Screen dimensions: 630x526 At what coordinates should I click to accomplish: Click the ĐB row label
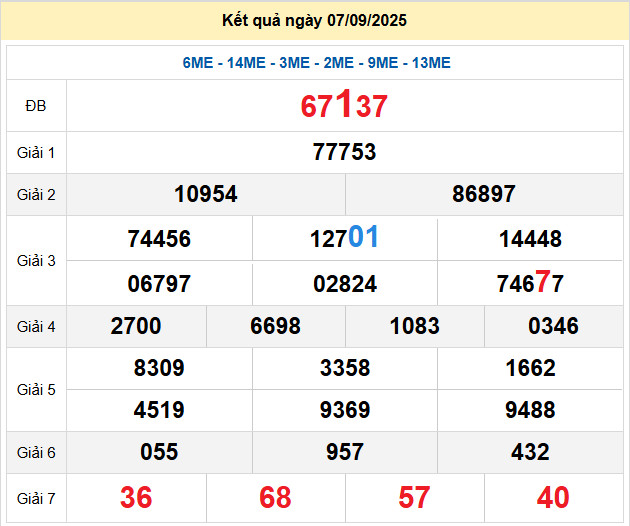pyautogui.click(x=36, y=106)
